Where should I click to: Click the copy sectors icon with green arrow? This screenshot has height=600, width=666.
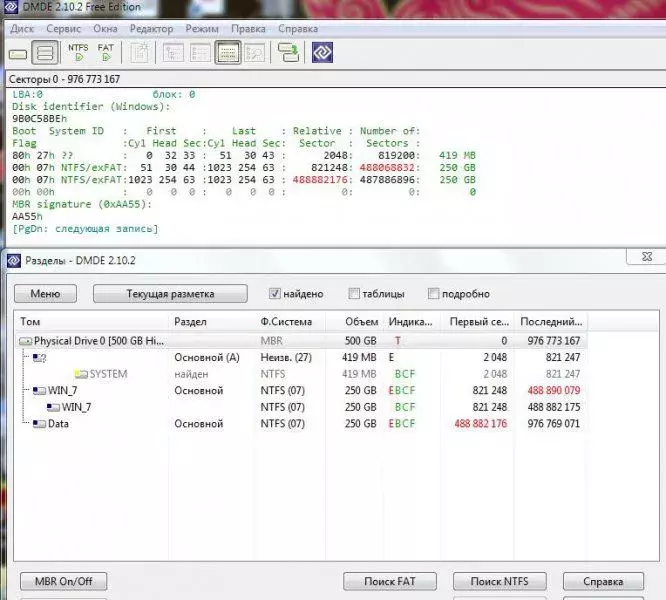[288, 53]
